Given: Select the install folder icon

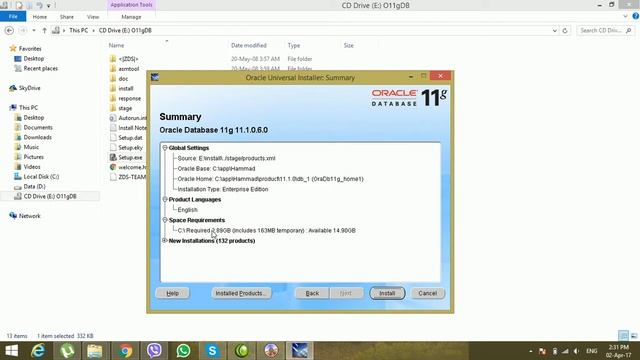Looking at the screenshot, I should click(113, 88).
